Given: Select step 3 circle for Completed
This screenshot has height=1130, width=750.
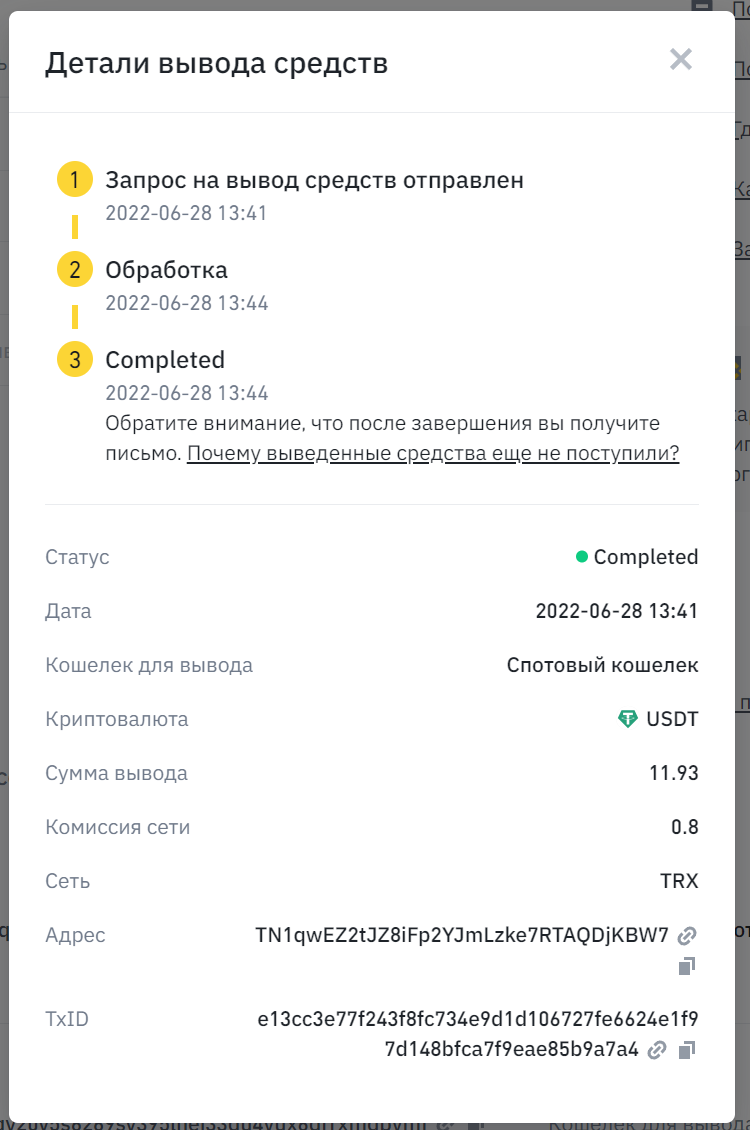Looking at the screenshot, I should point(75,360).
